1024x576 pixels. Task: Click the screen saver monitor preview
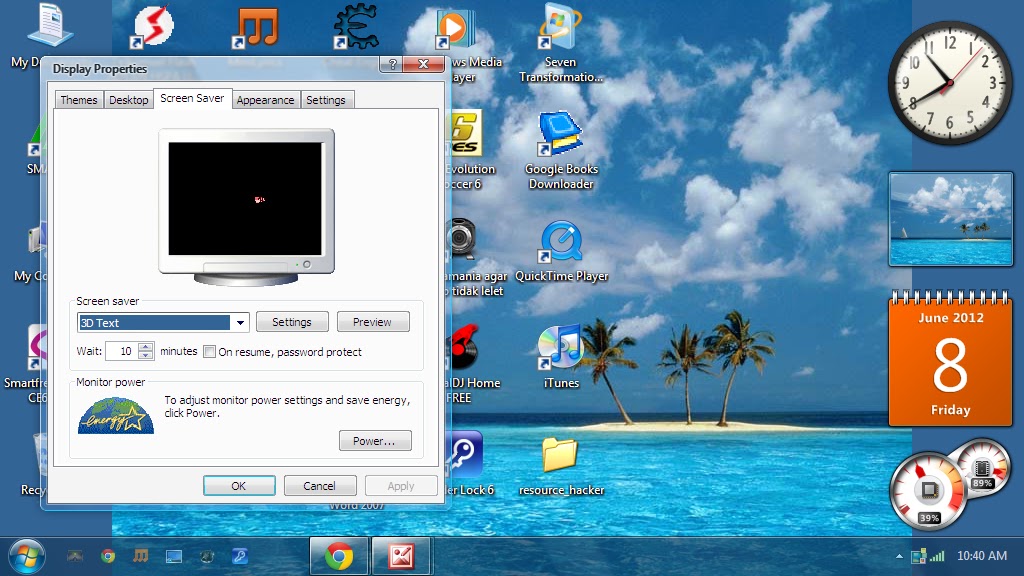(x=246, y=206)
